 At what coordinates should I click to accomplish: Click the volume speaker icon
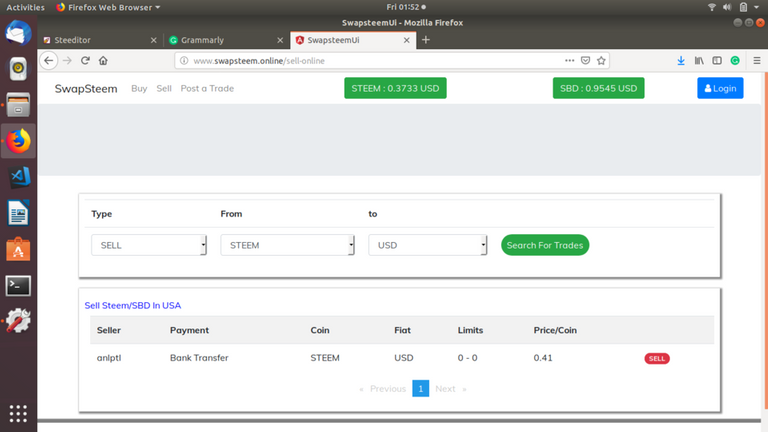727,7
